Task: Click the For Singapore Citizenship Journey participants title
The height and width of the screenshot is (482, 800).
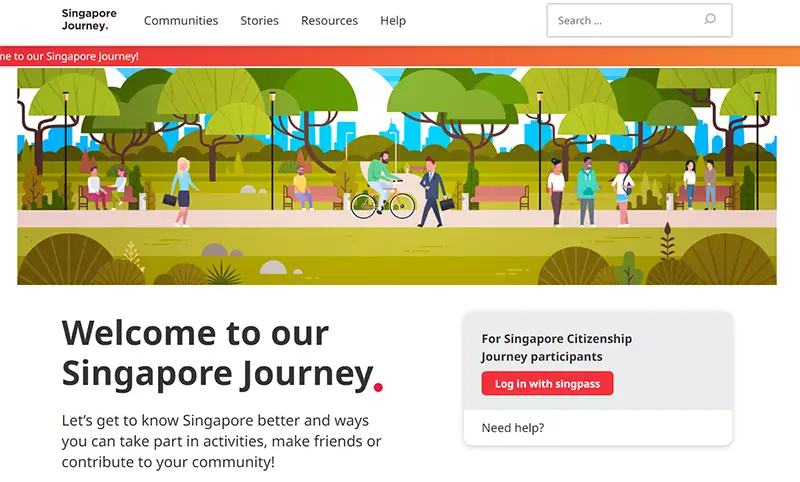Action: (x=557, y=347)
